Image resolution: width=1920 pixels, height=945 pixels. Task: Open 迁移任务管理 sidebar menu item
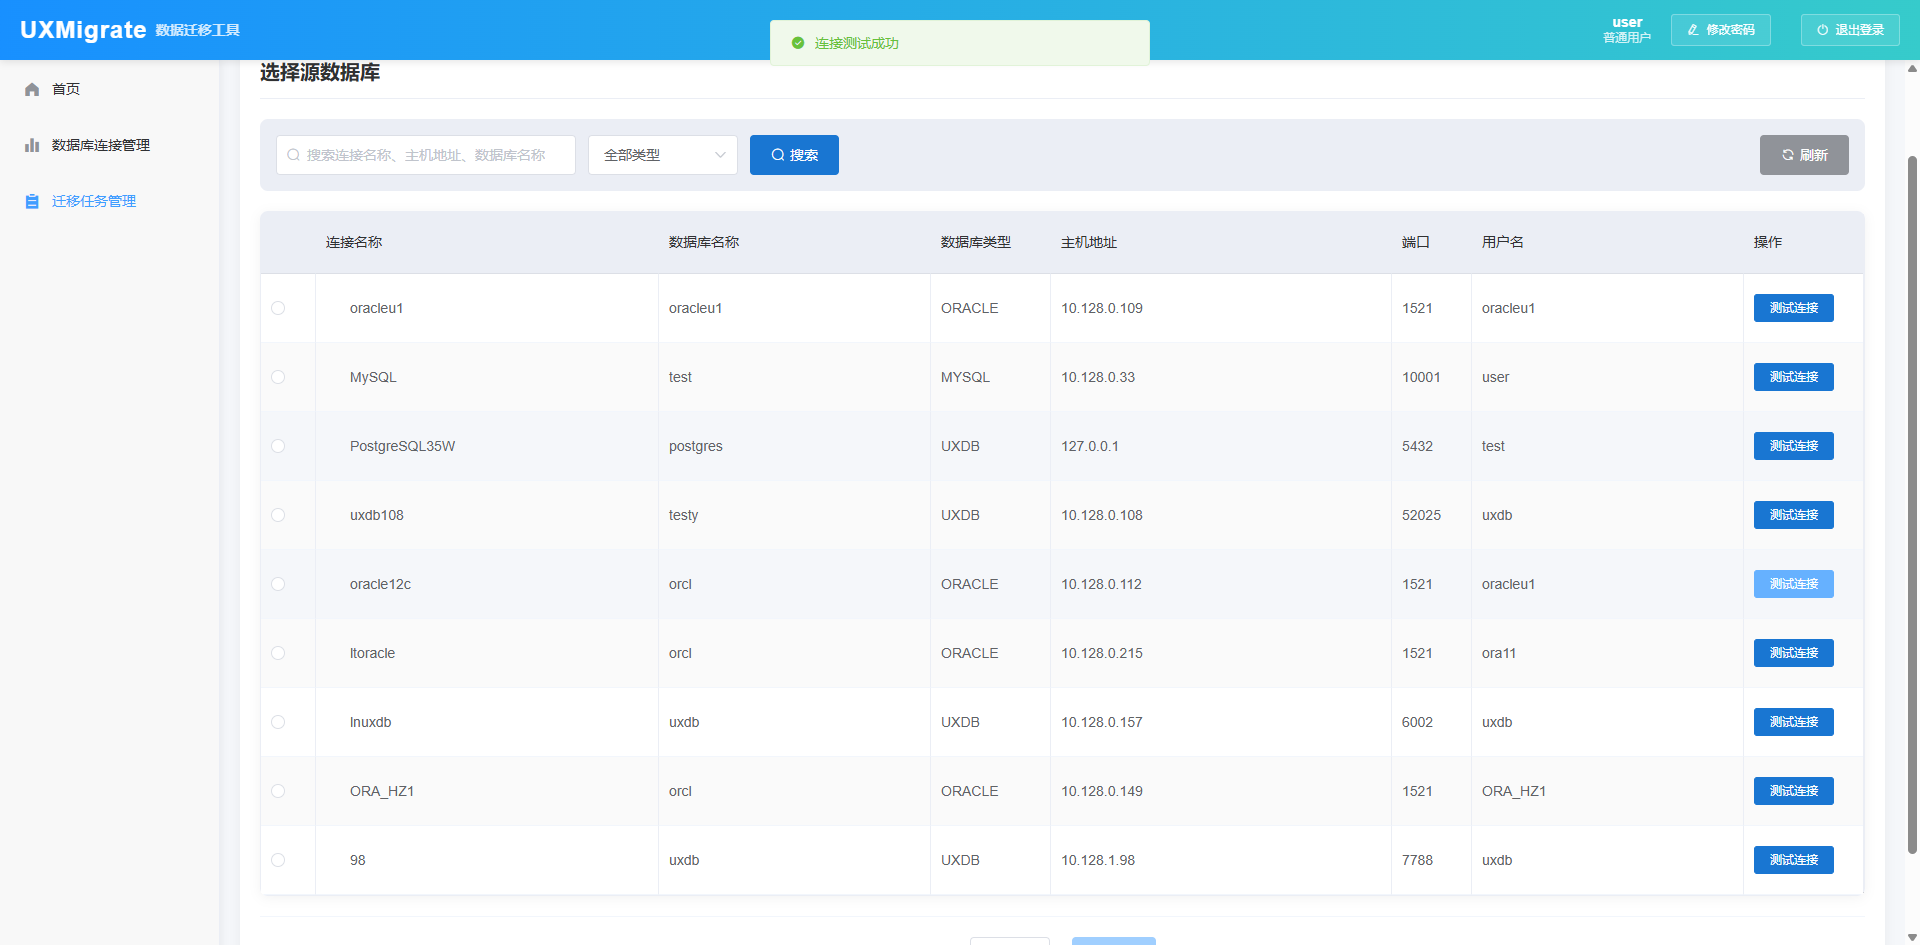[94, 201]
